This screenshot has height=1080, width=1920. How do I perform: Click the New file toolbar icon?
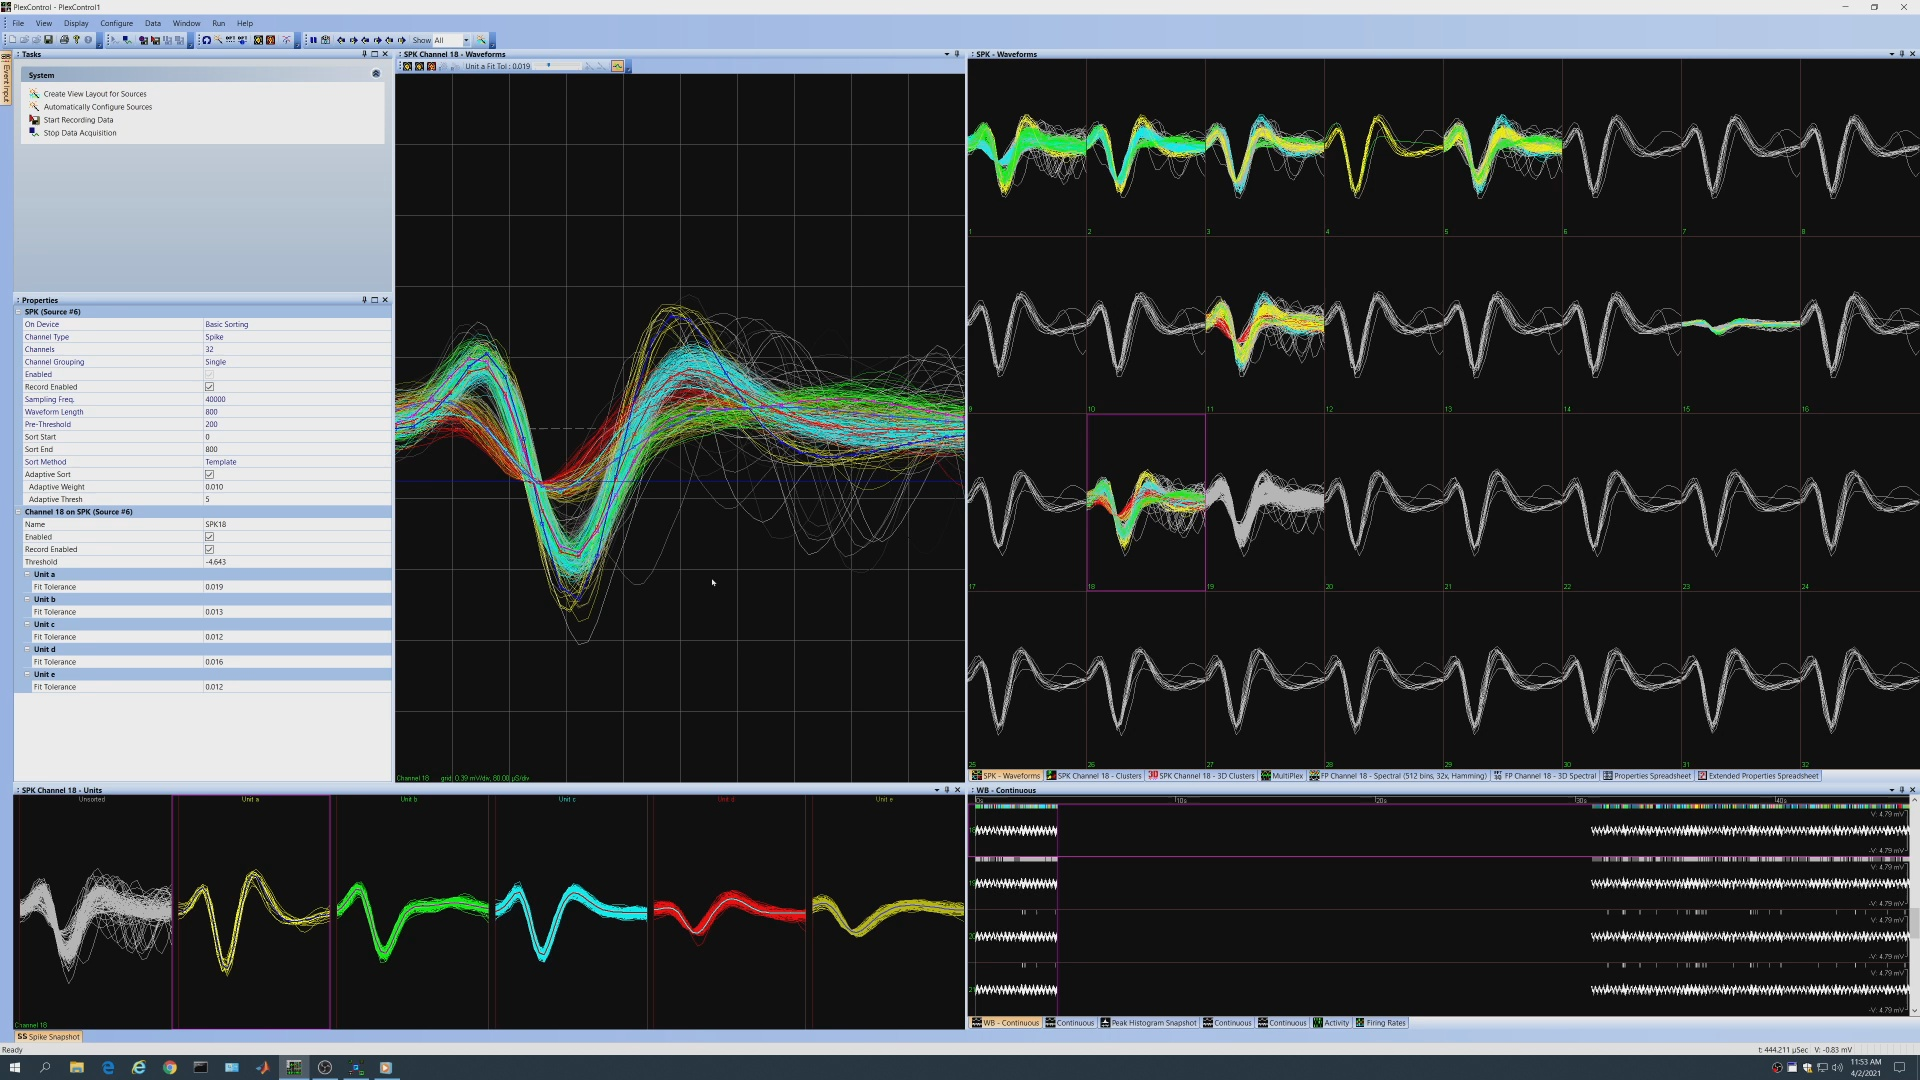point(12,40)
